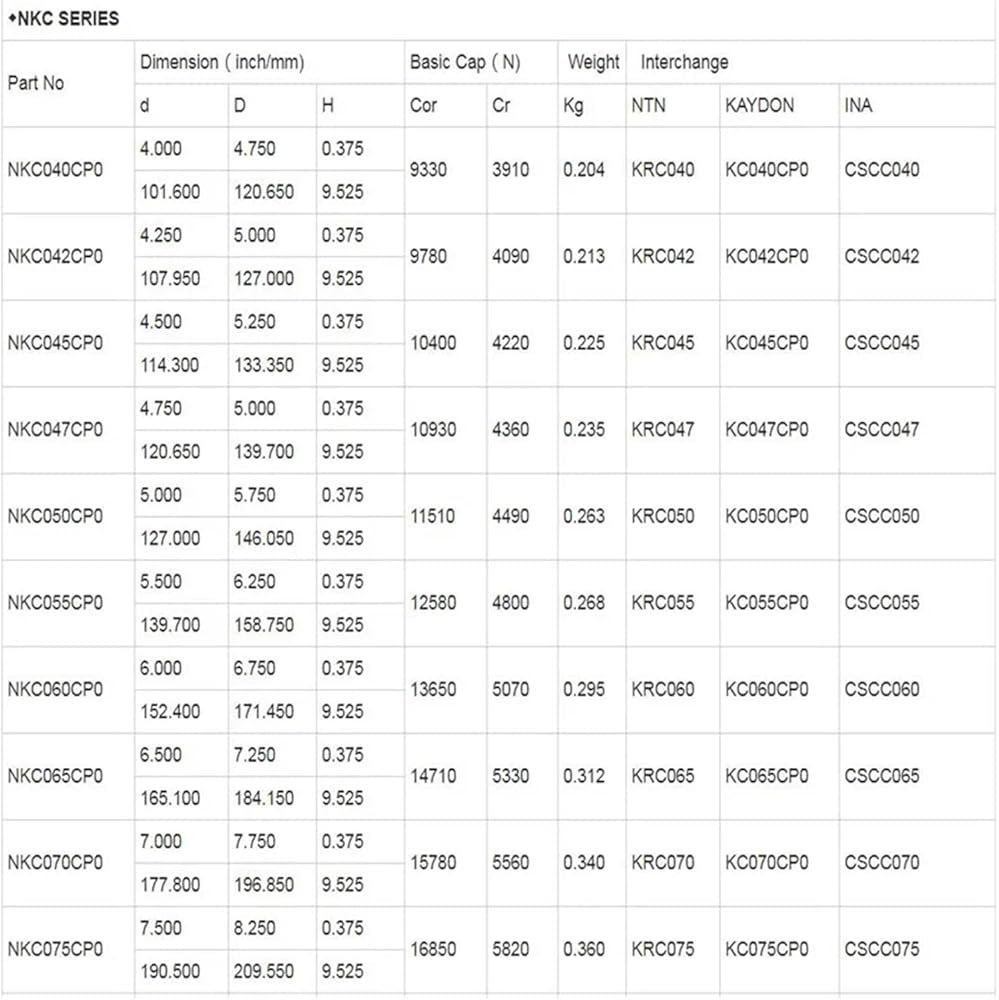
Task: Click NTN interchange KRC050
Action: tap(663, 516)
